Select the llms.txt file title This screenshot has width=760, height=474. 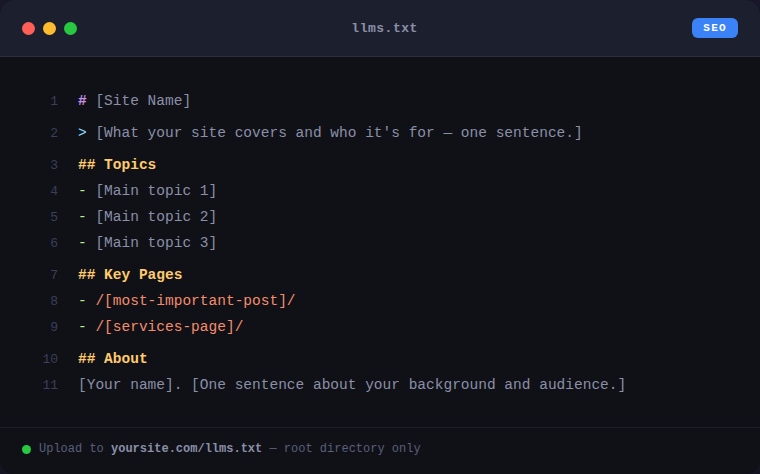pyautogui.click(x=384, y=28)
